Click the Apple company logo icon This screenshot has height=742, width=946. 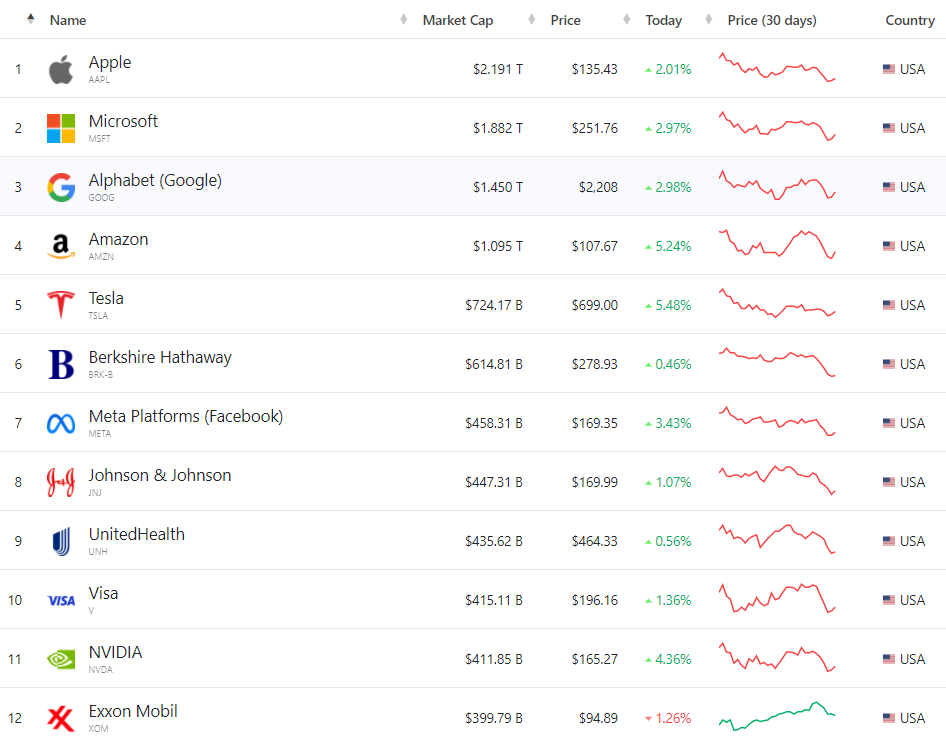coord(61,70)
